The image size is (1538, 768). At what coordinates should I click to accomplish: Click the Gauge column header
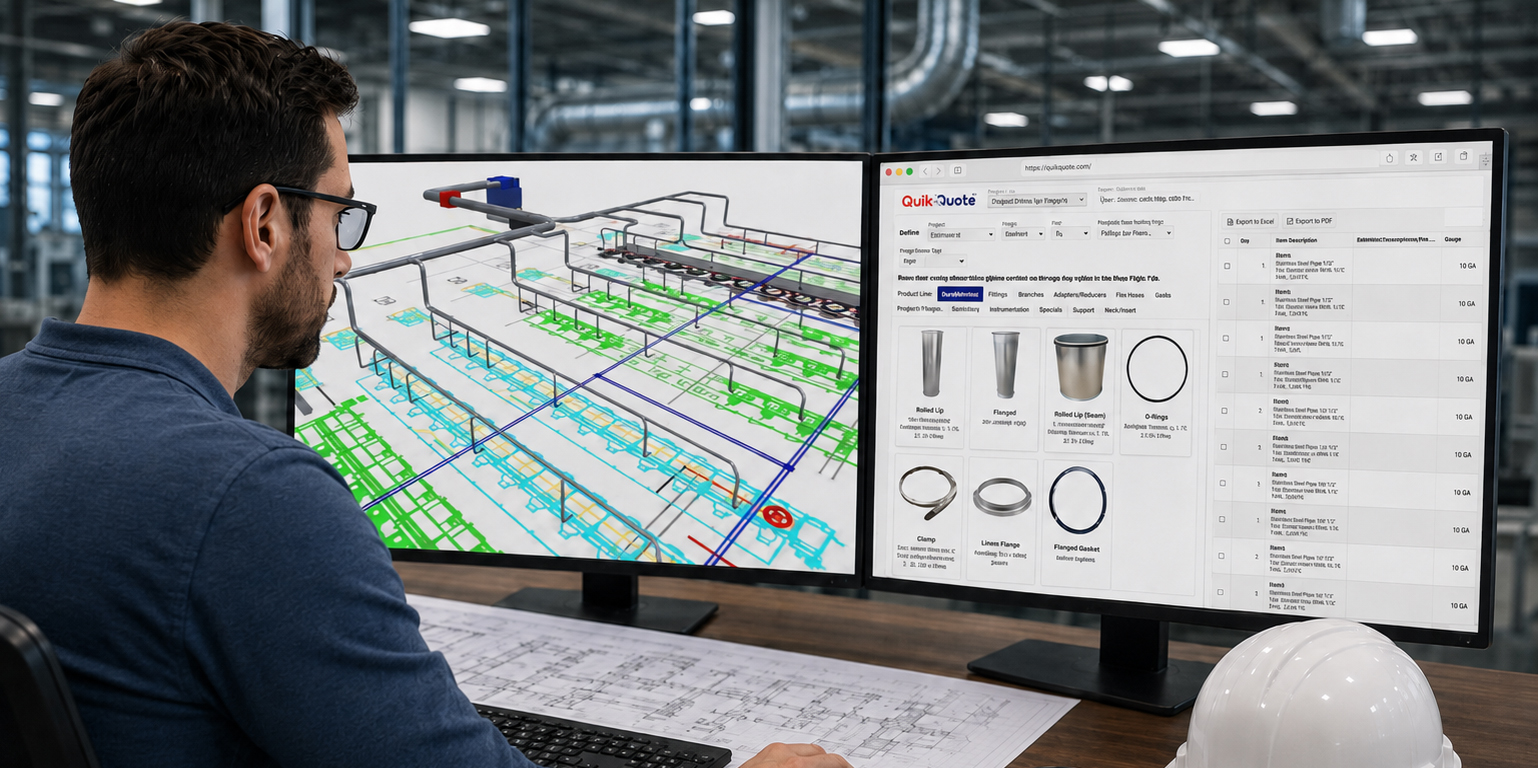coord(1452,240)
